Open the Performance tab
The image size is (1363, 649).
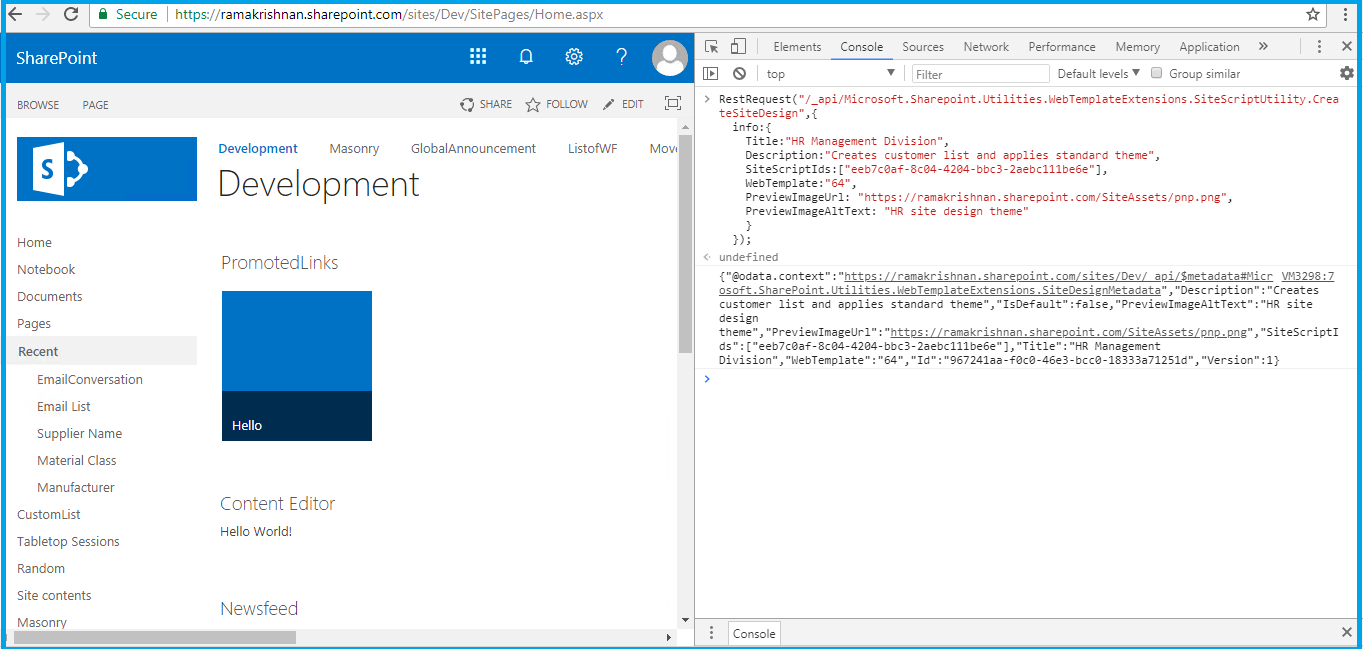(1062, 47)
